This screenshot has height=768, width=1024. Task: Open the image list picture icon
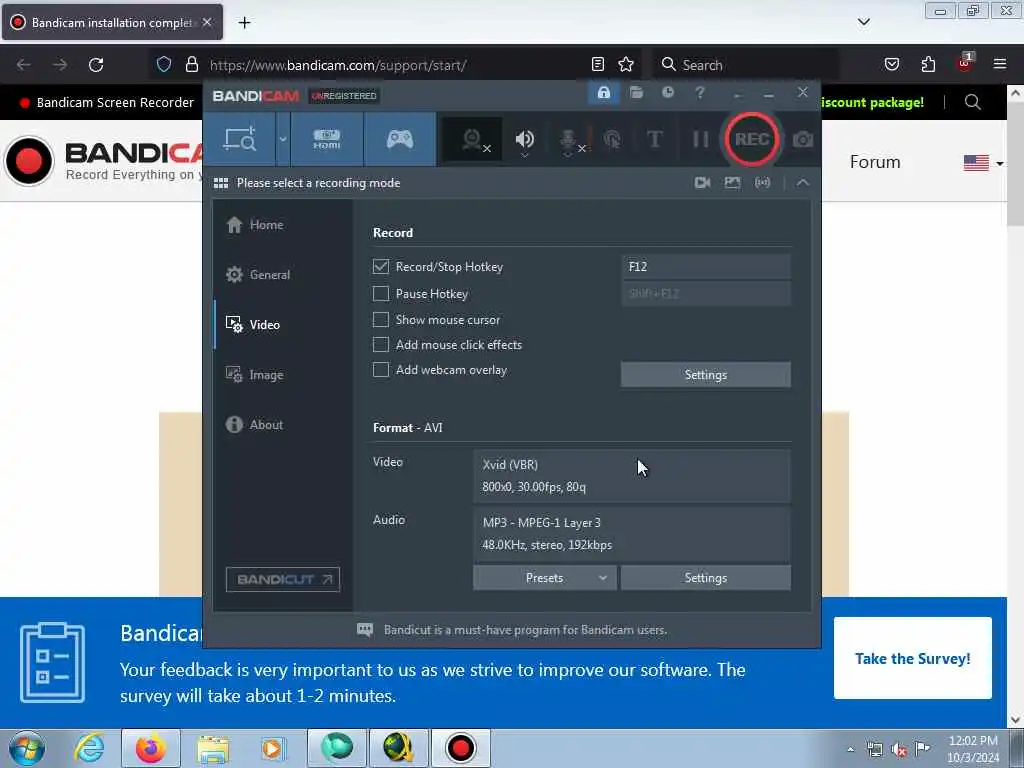coord(733,183)
